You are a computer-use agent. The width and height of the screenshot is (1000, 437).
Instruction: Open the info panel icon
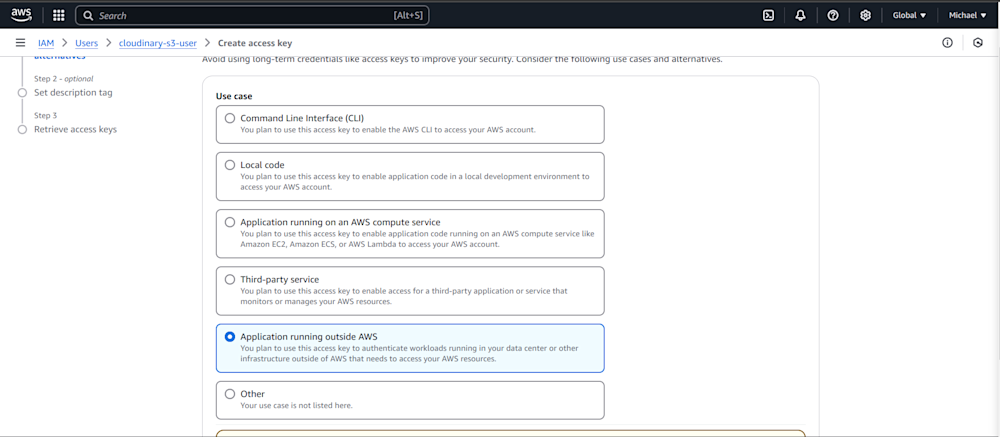click(x=947, y=43)
